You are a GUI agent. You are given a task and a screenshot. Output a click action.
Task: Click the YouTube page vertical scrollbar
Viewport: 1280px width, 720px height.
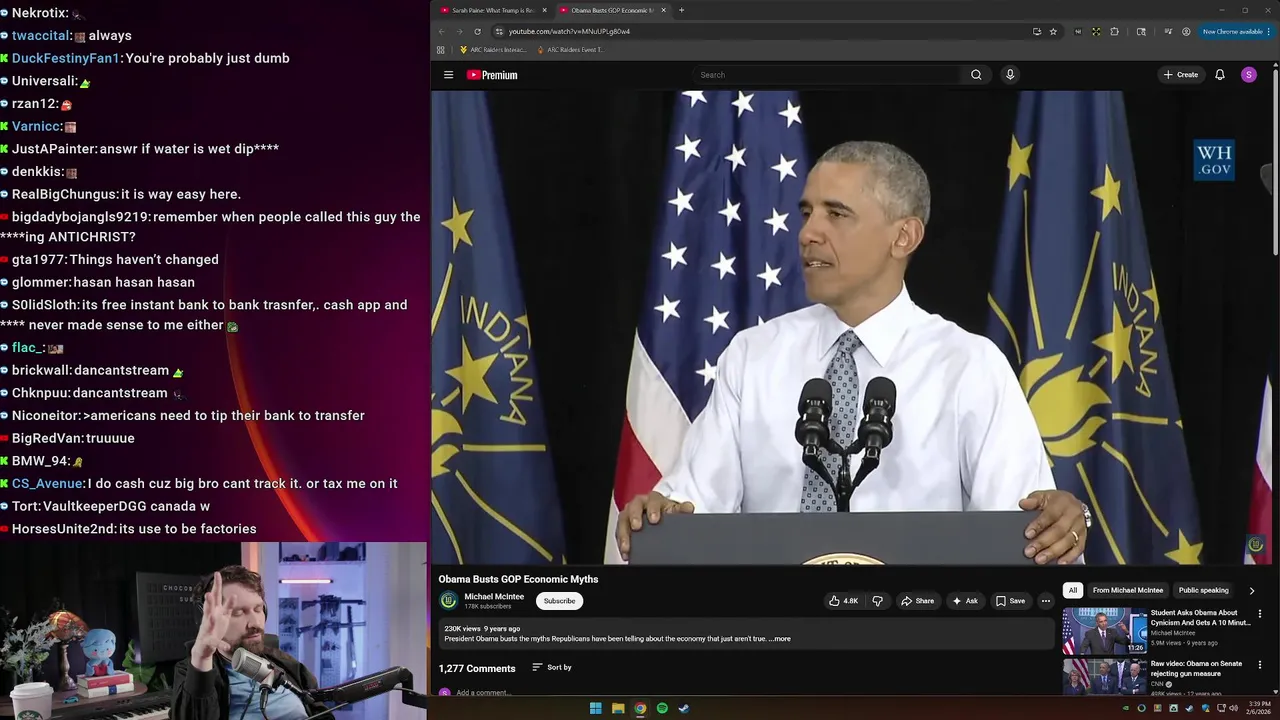[1275, 160]
